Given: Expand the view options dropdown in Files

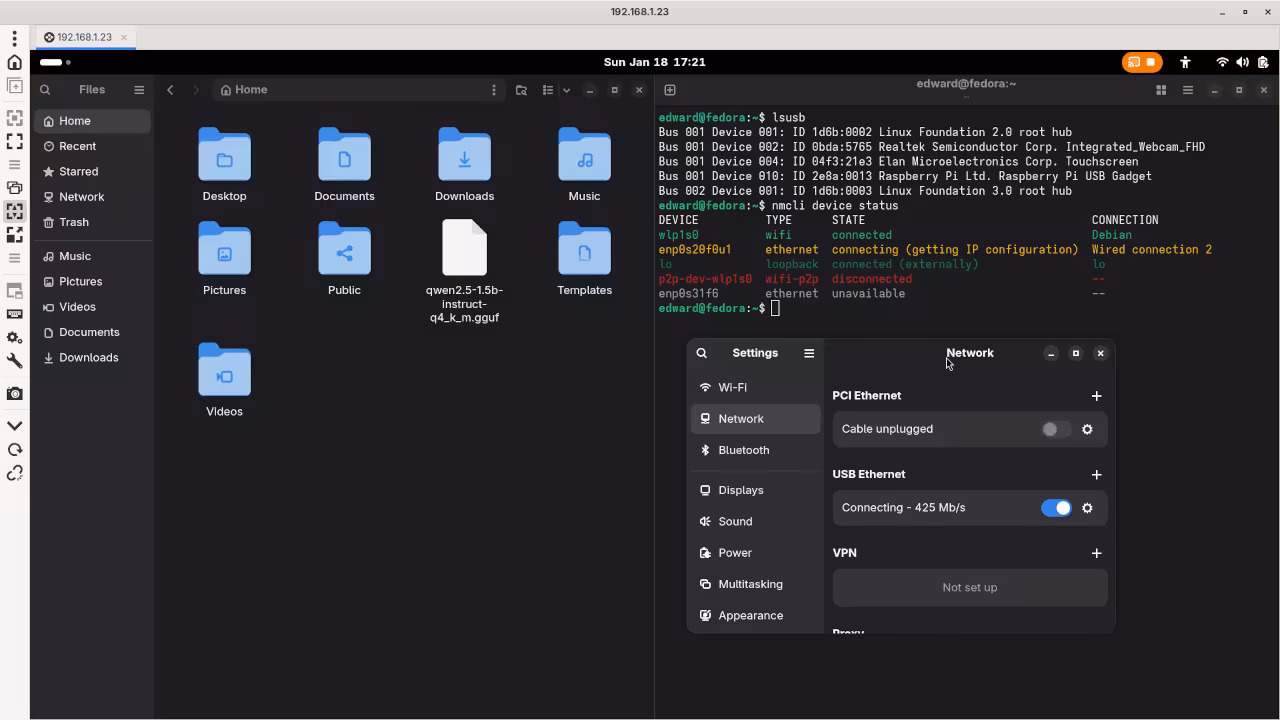Looking at the screenshot, I should tap(566, 90).
